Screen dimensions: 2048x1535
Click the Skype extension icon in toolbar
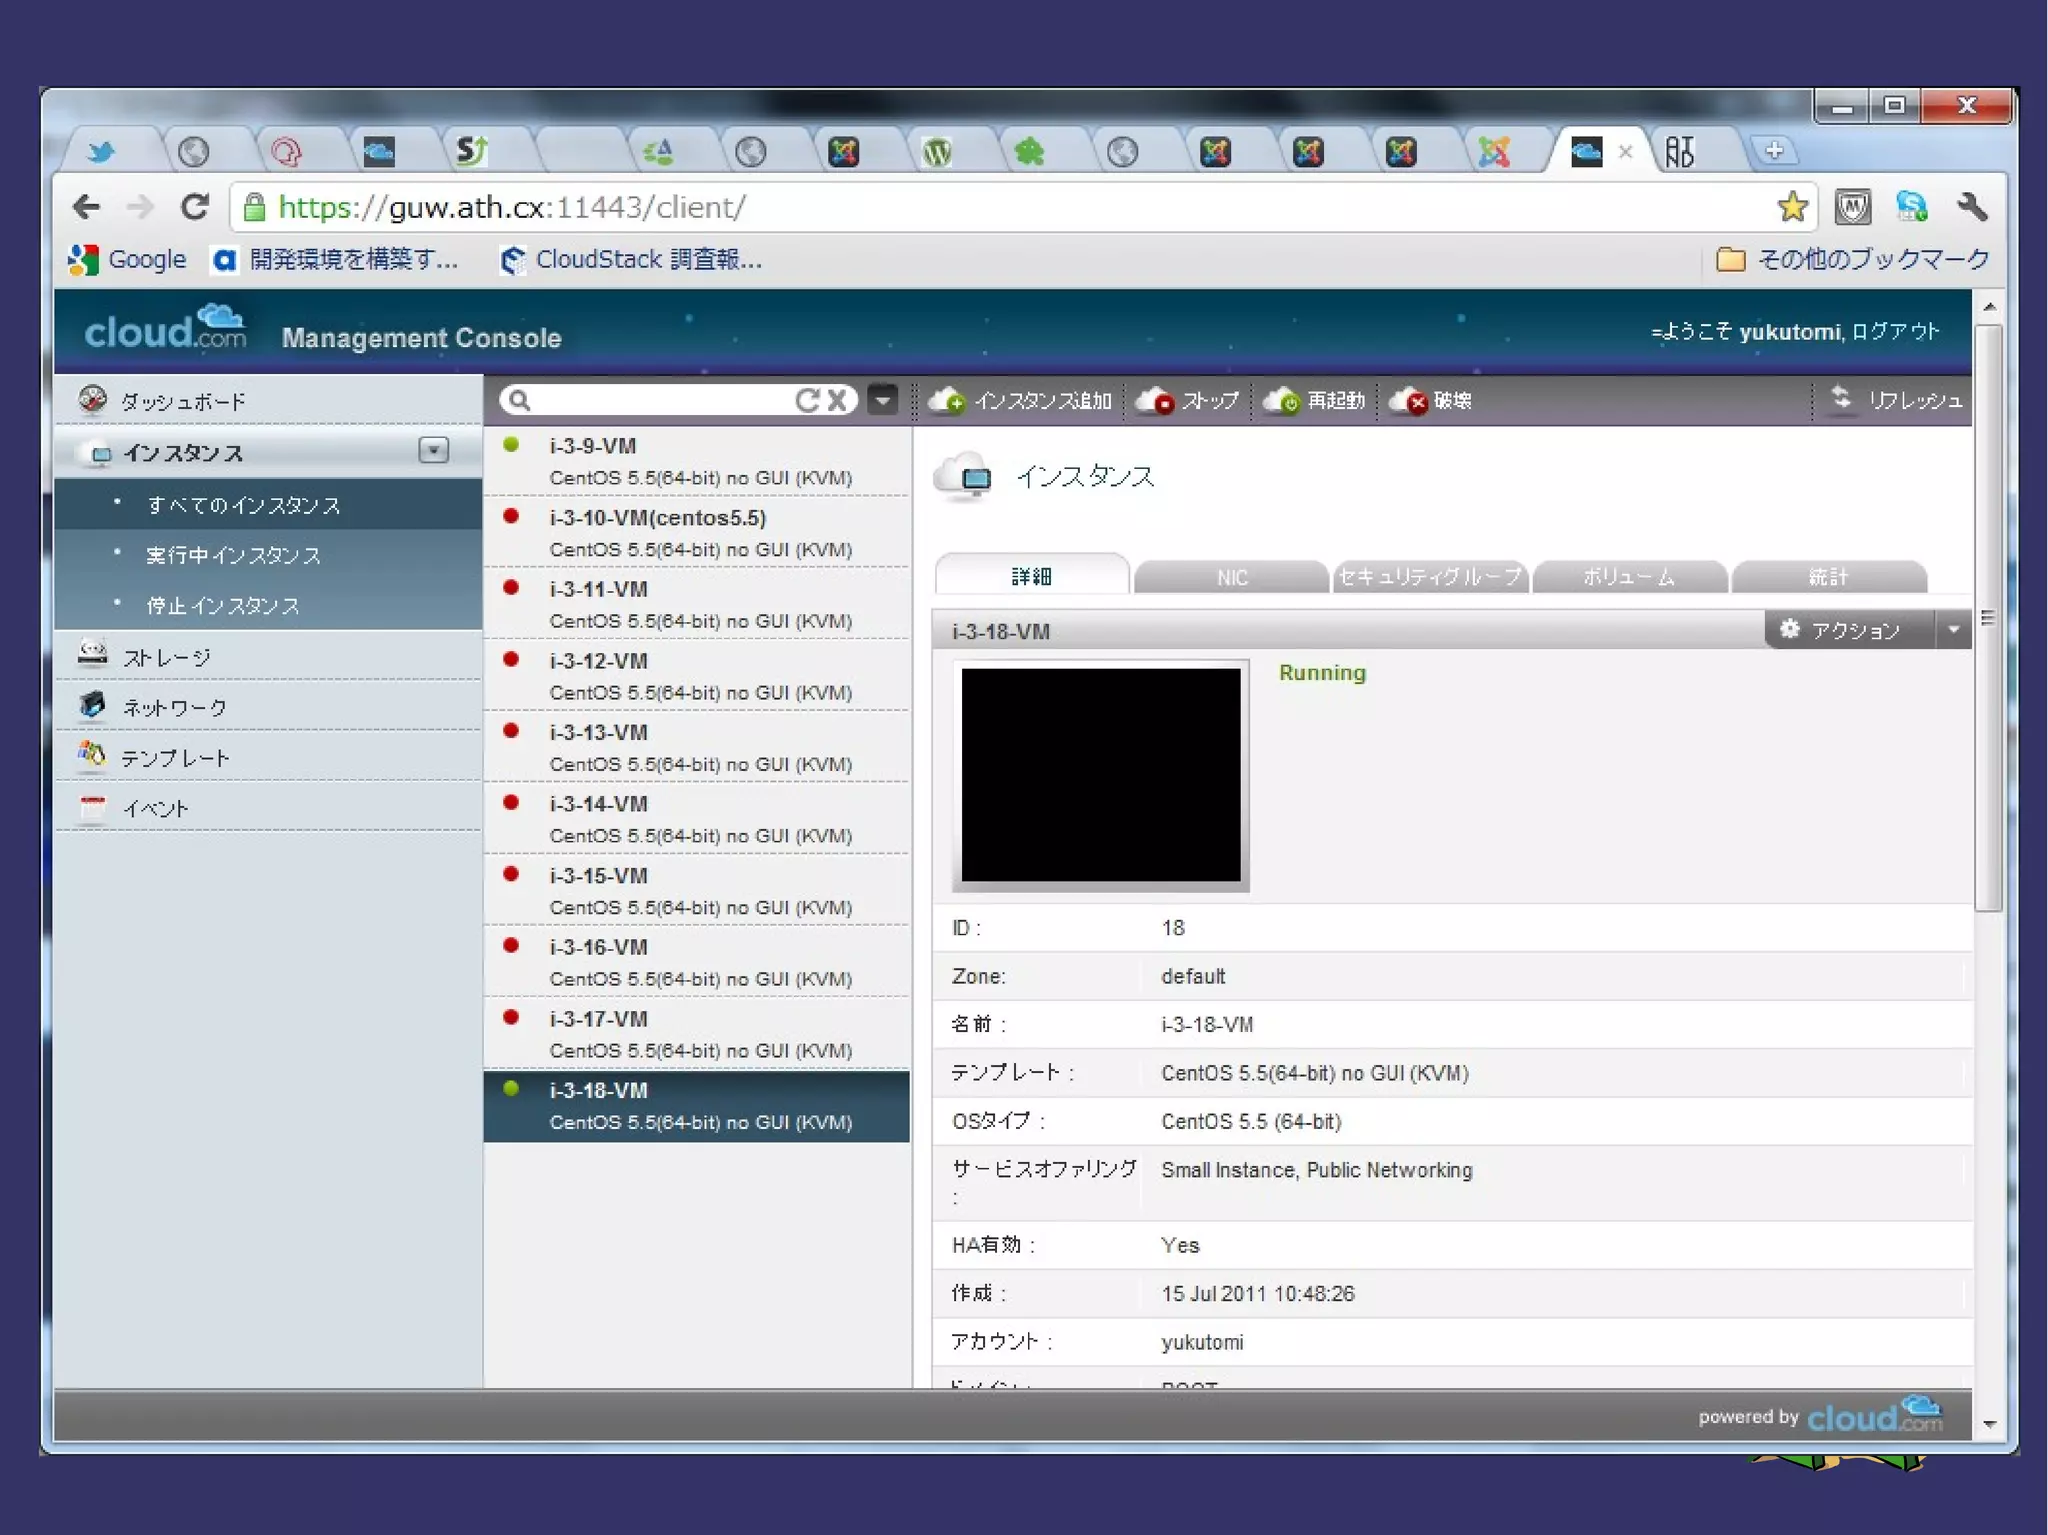(x=1912, y=207)
